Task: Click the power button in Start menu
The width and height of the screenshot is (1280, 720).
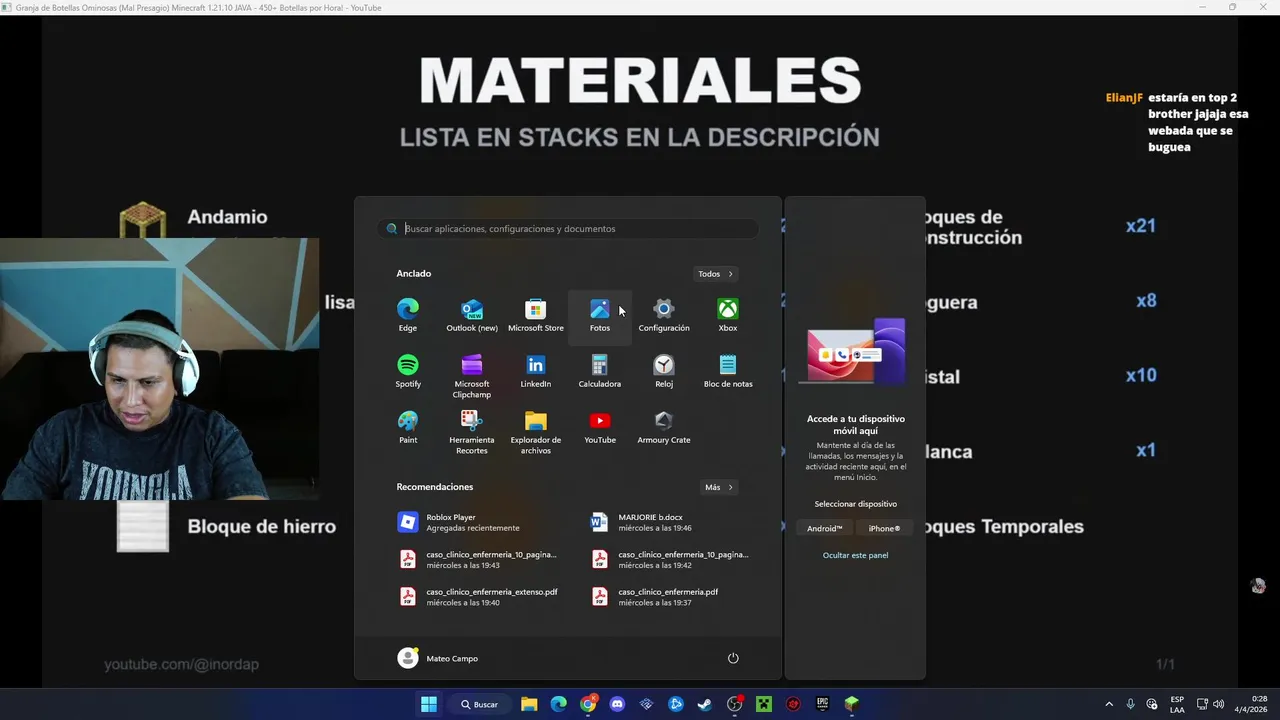Action: 733,658
